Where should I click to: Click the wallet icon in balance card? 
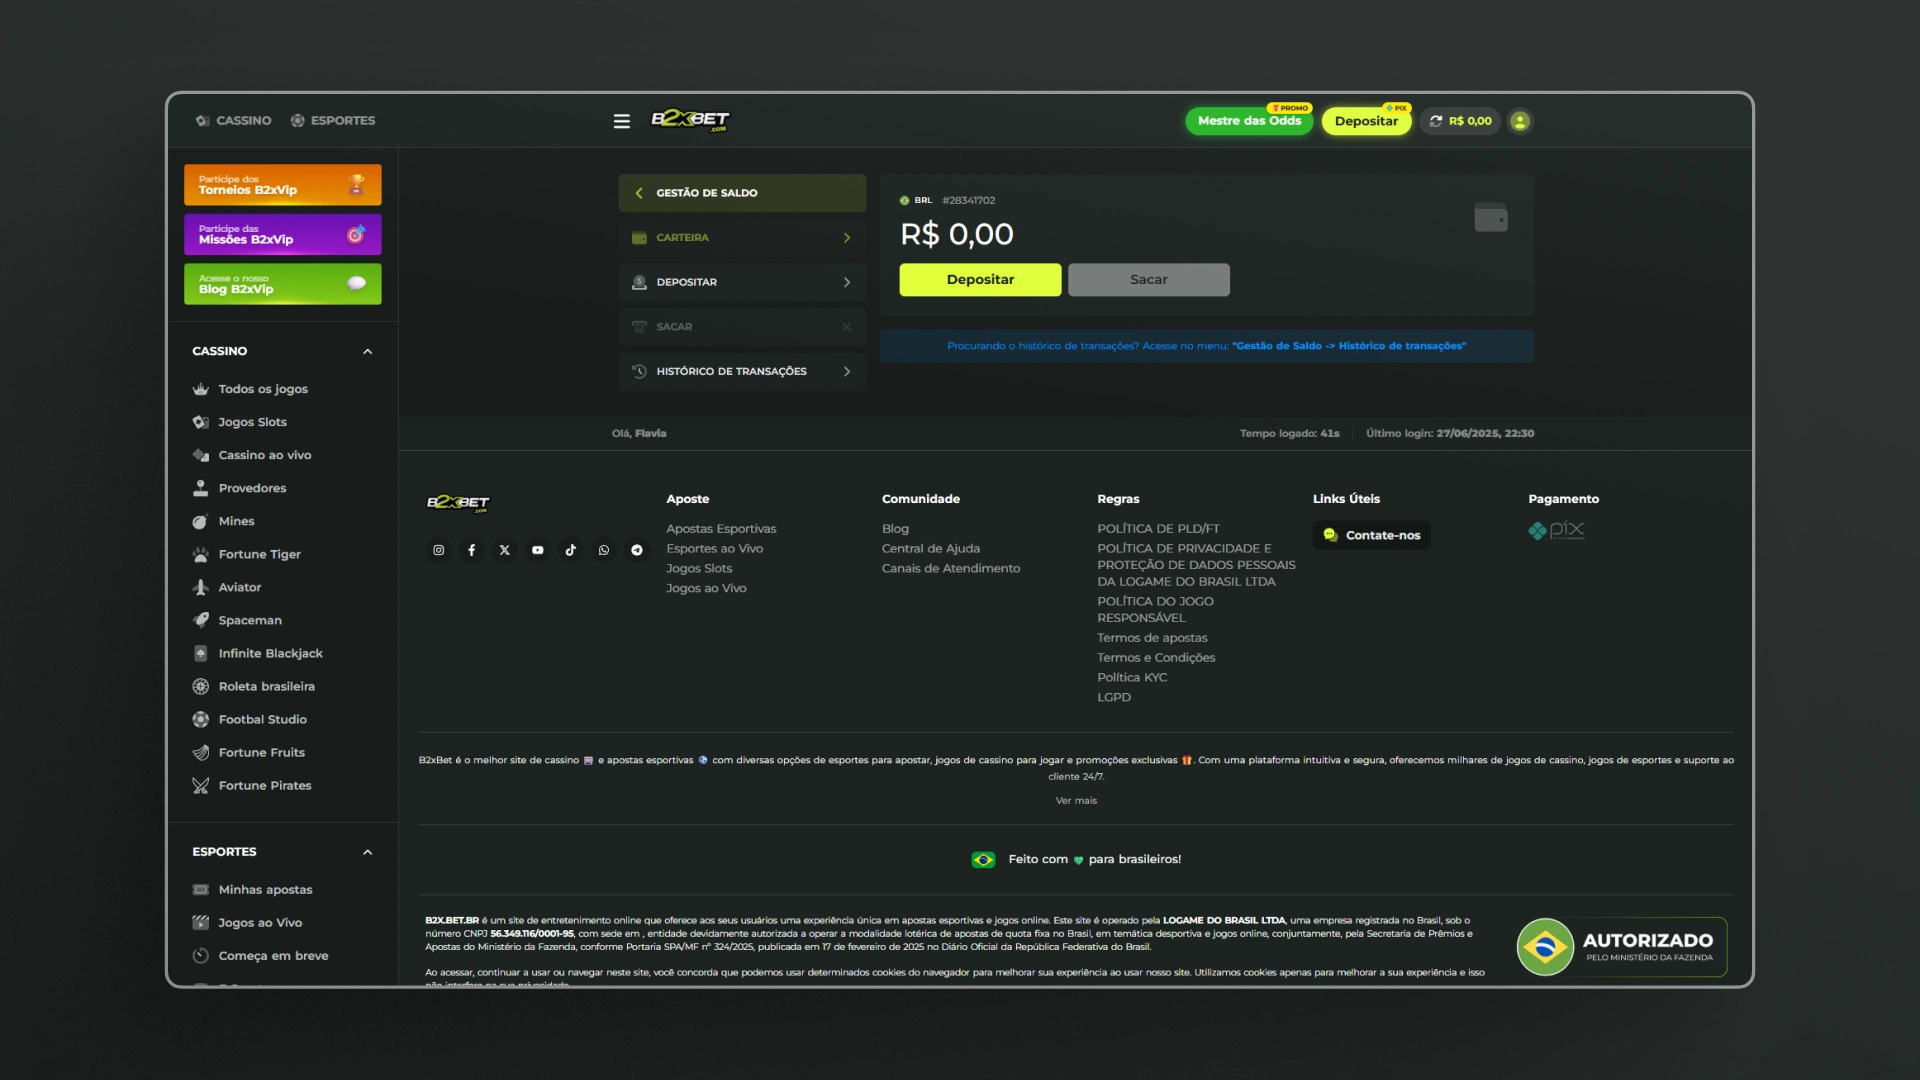1490,217
